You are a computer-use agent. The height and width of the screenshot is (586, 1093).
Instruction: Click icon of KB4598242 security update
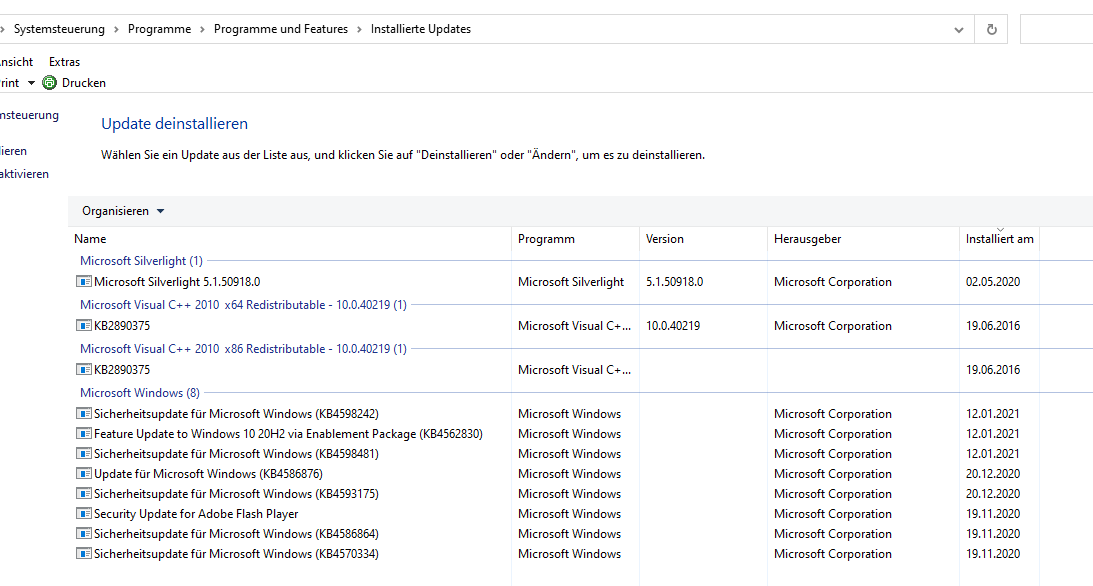84,414
